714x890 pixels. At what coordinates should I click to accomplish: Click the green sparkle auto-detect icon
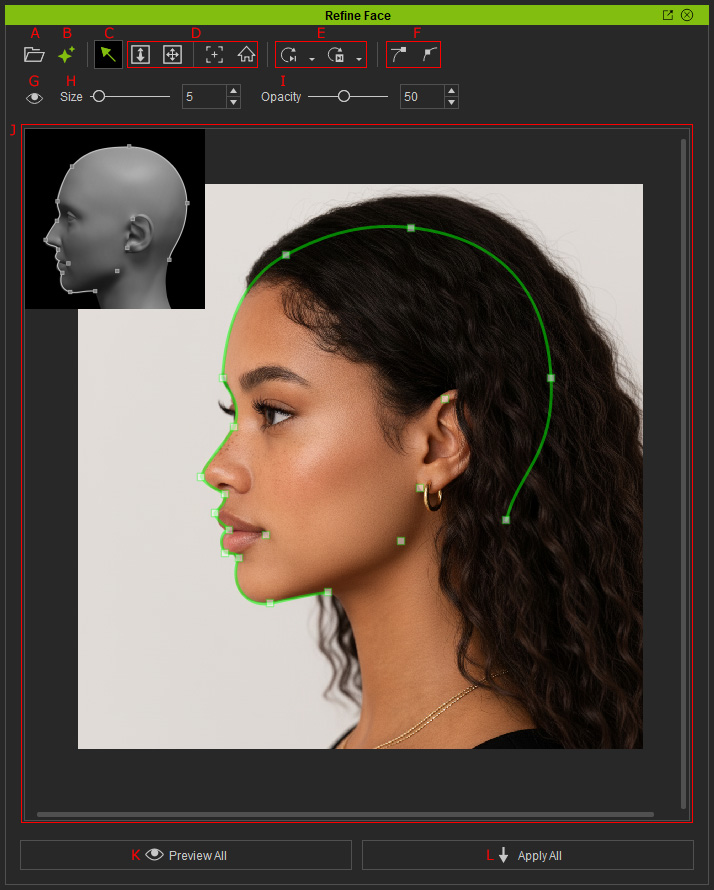coord(66,54)
